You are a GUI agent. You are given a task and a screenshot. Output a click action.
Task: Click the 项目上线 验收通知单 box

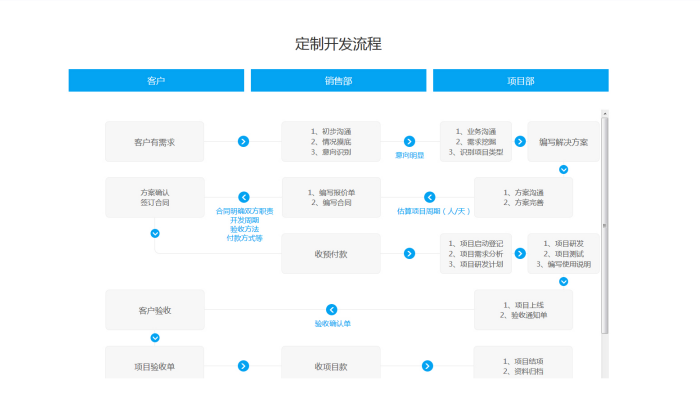tap(523, 310)
